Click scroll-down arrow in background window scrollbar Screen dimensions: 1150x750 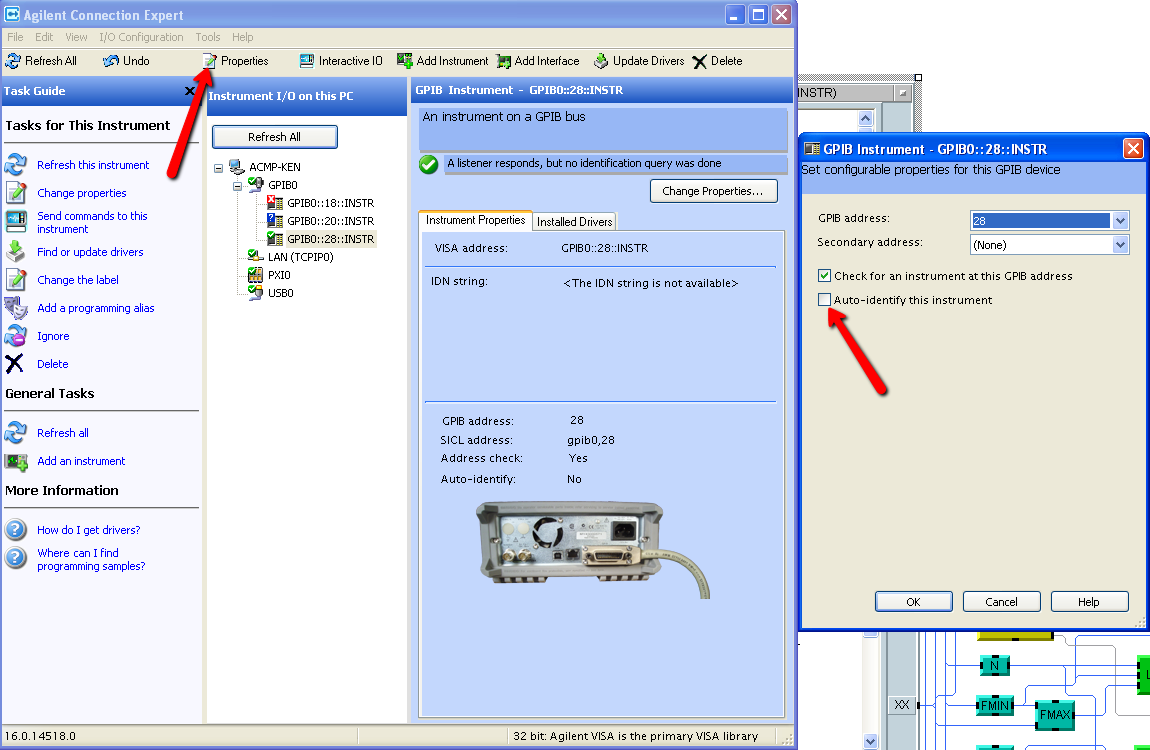[870, 741]
